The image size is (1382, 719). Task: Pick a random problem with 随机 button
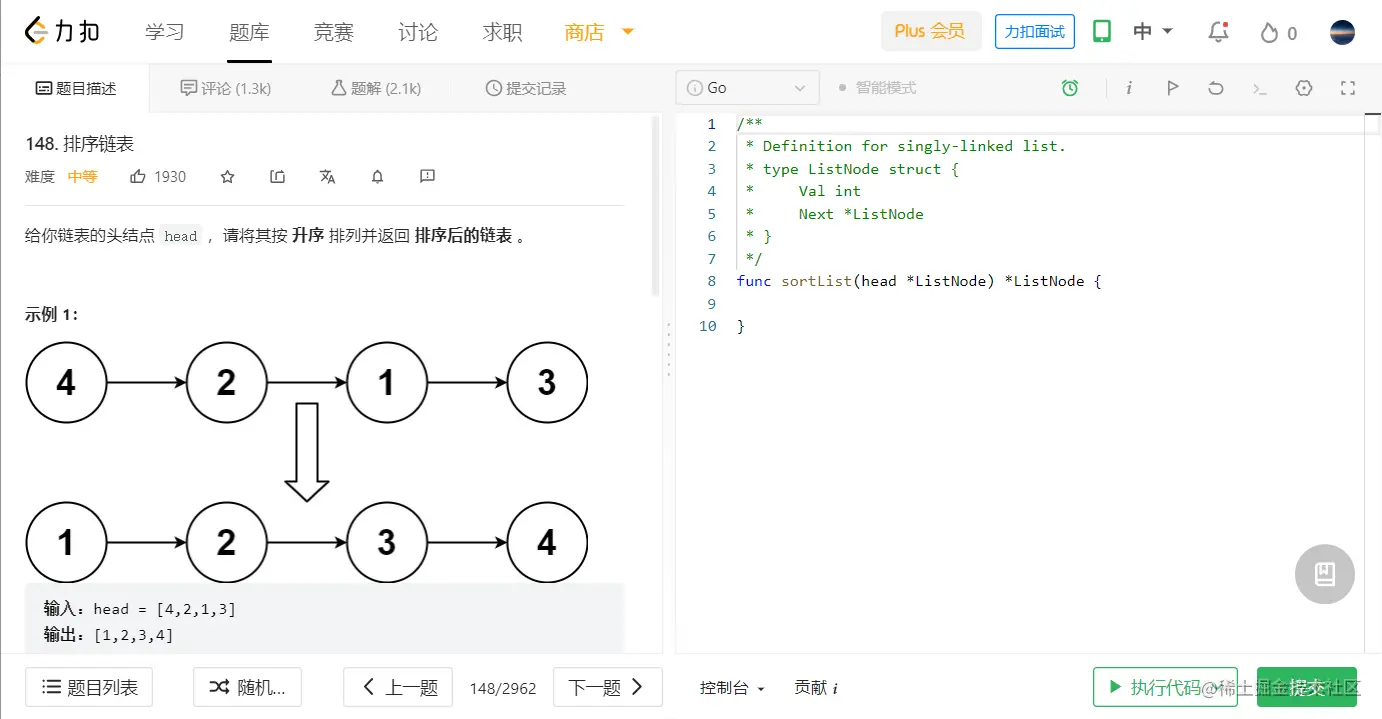[x=247, y=687]
